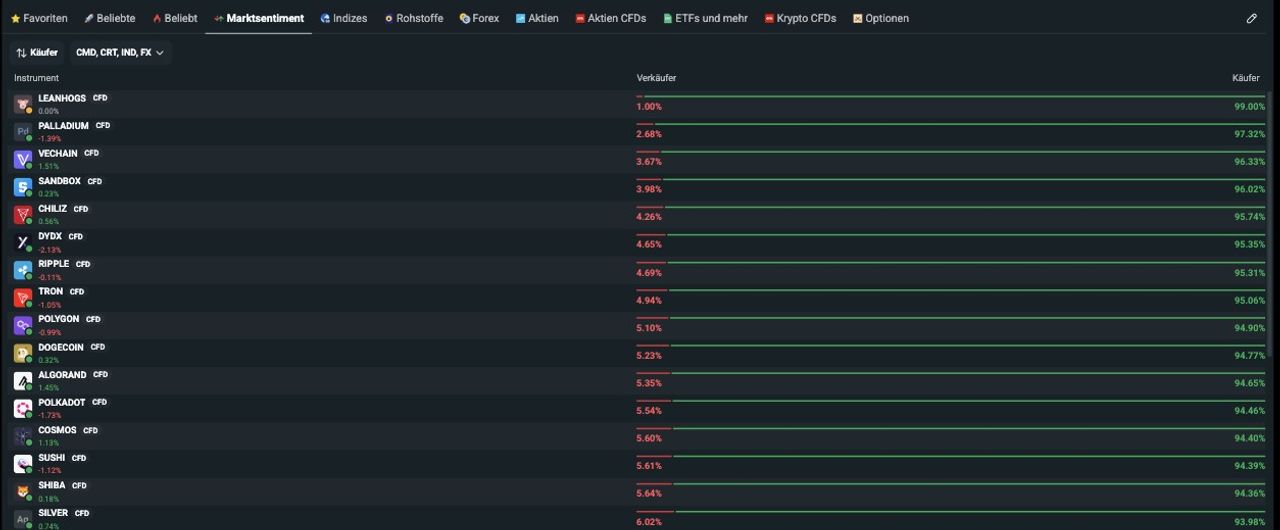Expand the CMD, CRT, IND, FX filter dropdown
Image resolution: width=1280 pixels, height=530 pixels.
tap(120, 52)
